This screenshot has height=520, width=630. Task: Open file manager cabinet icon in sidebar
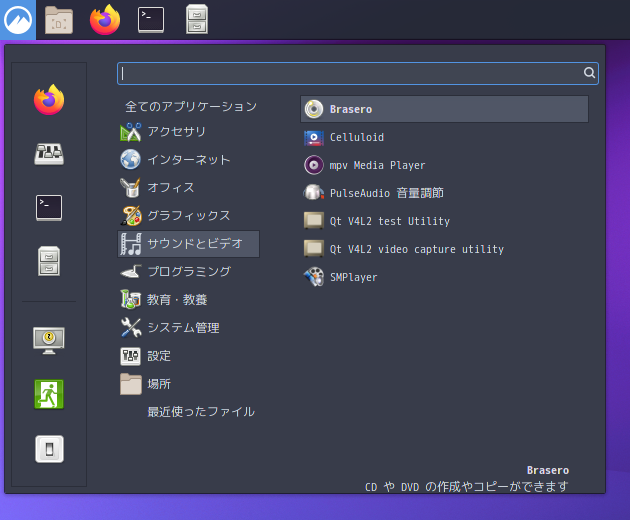(x=49, y=261)
